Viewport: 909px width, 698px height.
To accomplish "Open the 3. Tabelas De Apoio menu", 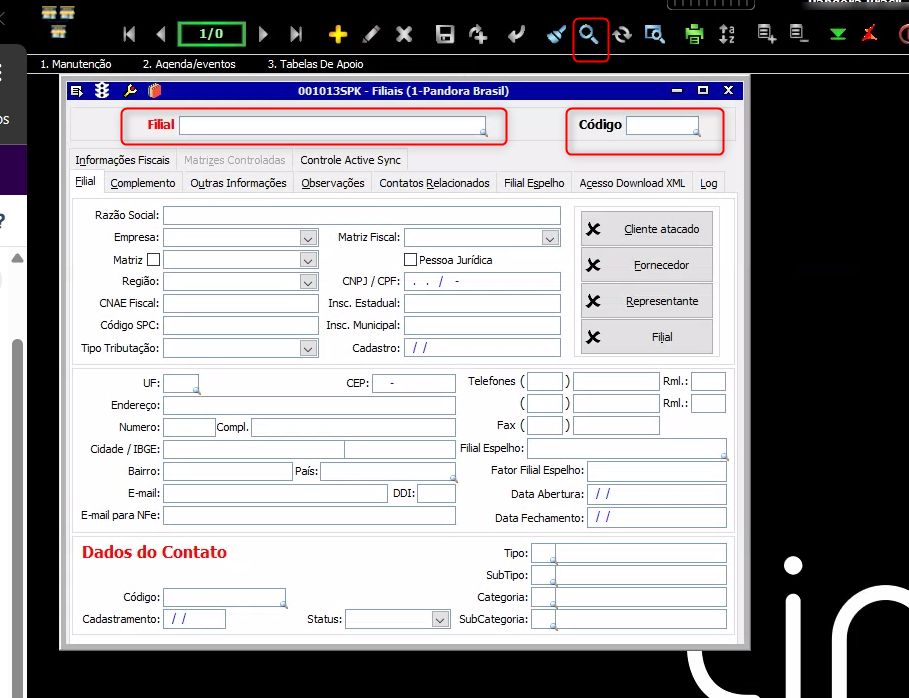I will pyautogui.click(x=315, y=64).
